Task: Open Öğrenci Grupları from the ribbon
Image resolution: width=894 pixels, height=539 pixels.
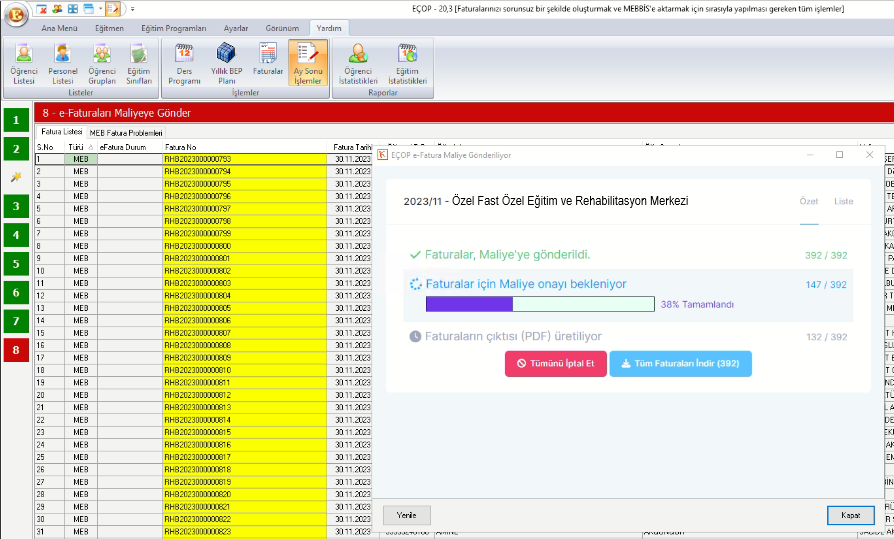Action: [x=102, y=64]
